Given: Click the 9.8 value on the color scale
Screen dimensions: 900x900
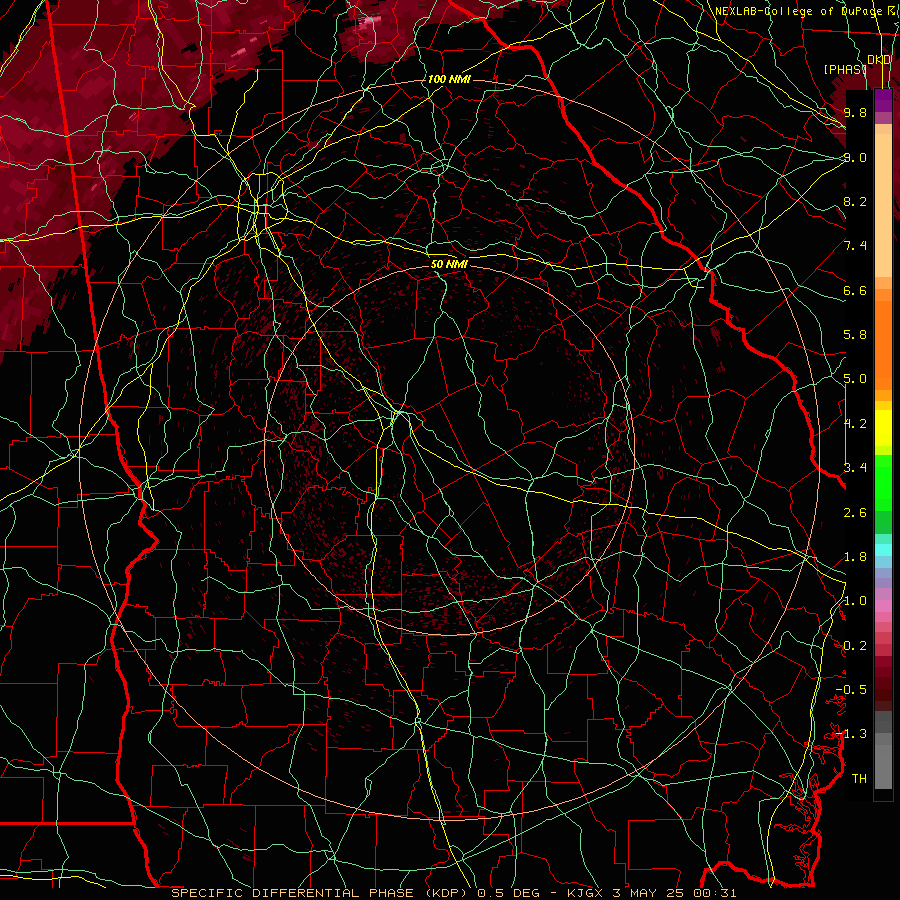Looking at the screenshot, I should [855, 112].
